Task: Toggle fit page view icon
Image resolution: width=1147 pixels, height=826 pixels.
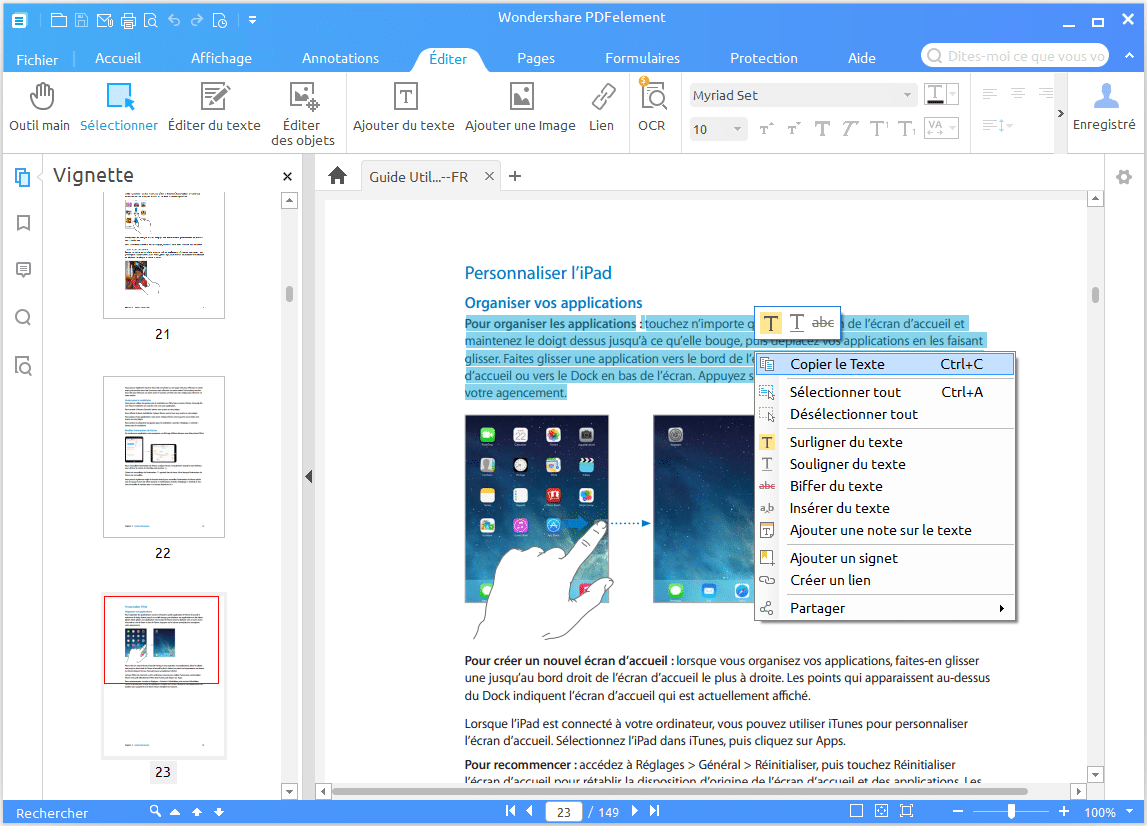Action: (881, 811)
